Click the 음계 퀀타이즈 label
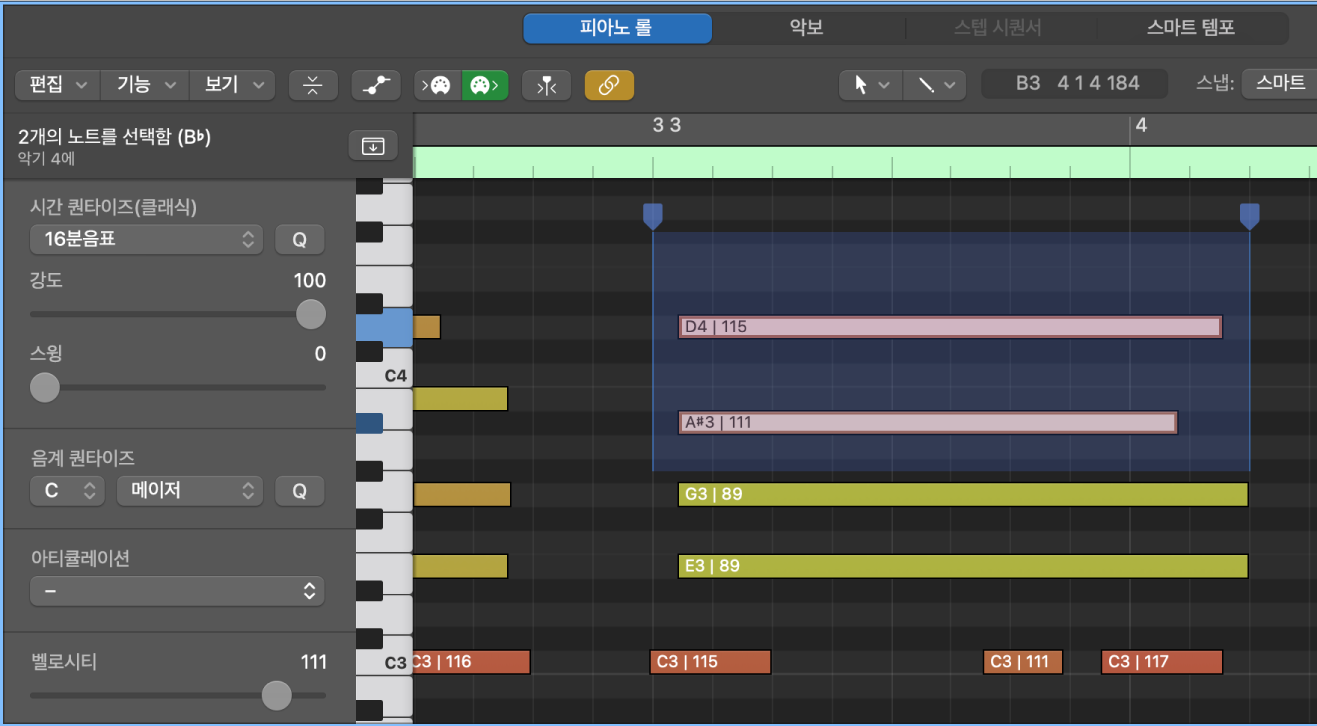 pos(83,457)
